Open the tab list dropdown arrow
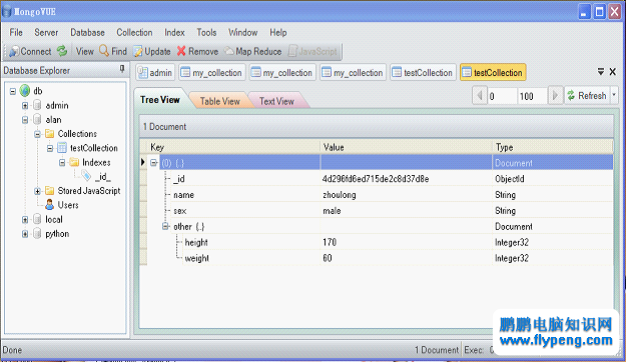The width and height of the screenshot is (626, 362). [600, 72]
